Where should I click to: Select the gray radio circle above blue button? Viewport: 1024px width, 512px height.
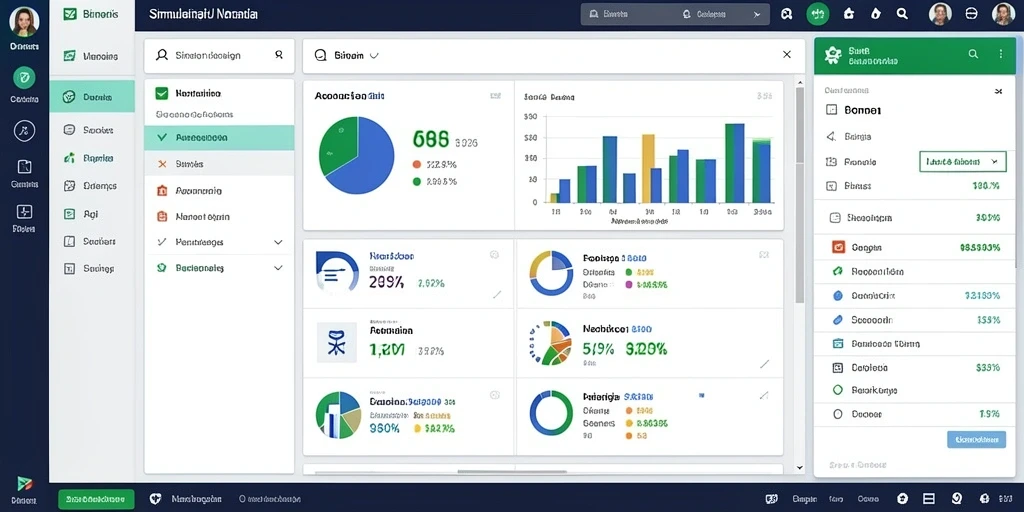tap(839, 414)
